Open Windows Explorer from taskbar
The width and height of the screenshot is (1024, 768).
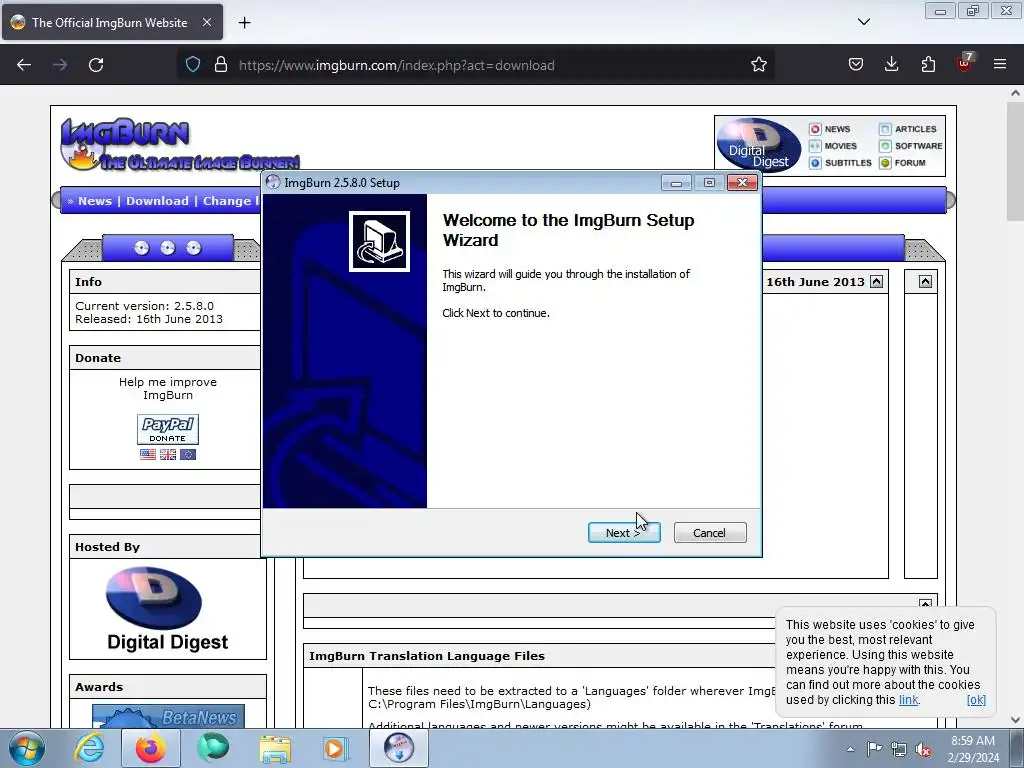coord(275,748)
